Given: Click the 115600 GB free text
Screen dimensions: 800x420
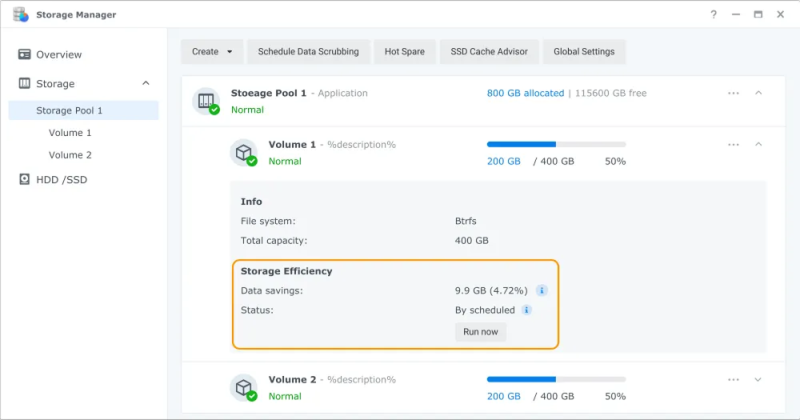Looking at the screenshot, I should pos(611,93).
